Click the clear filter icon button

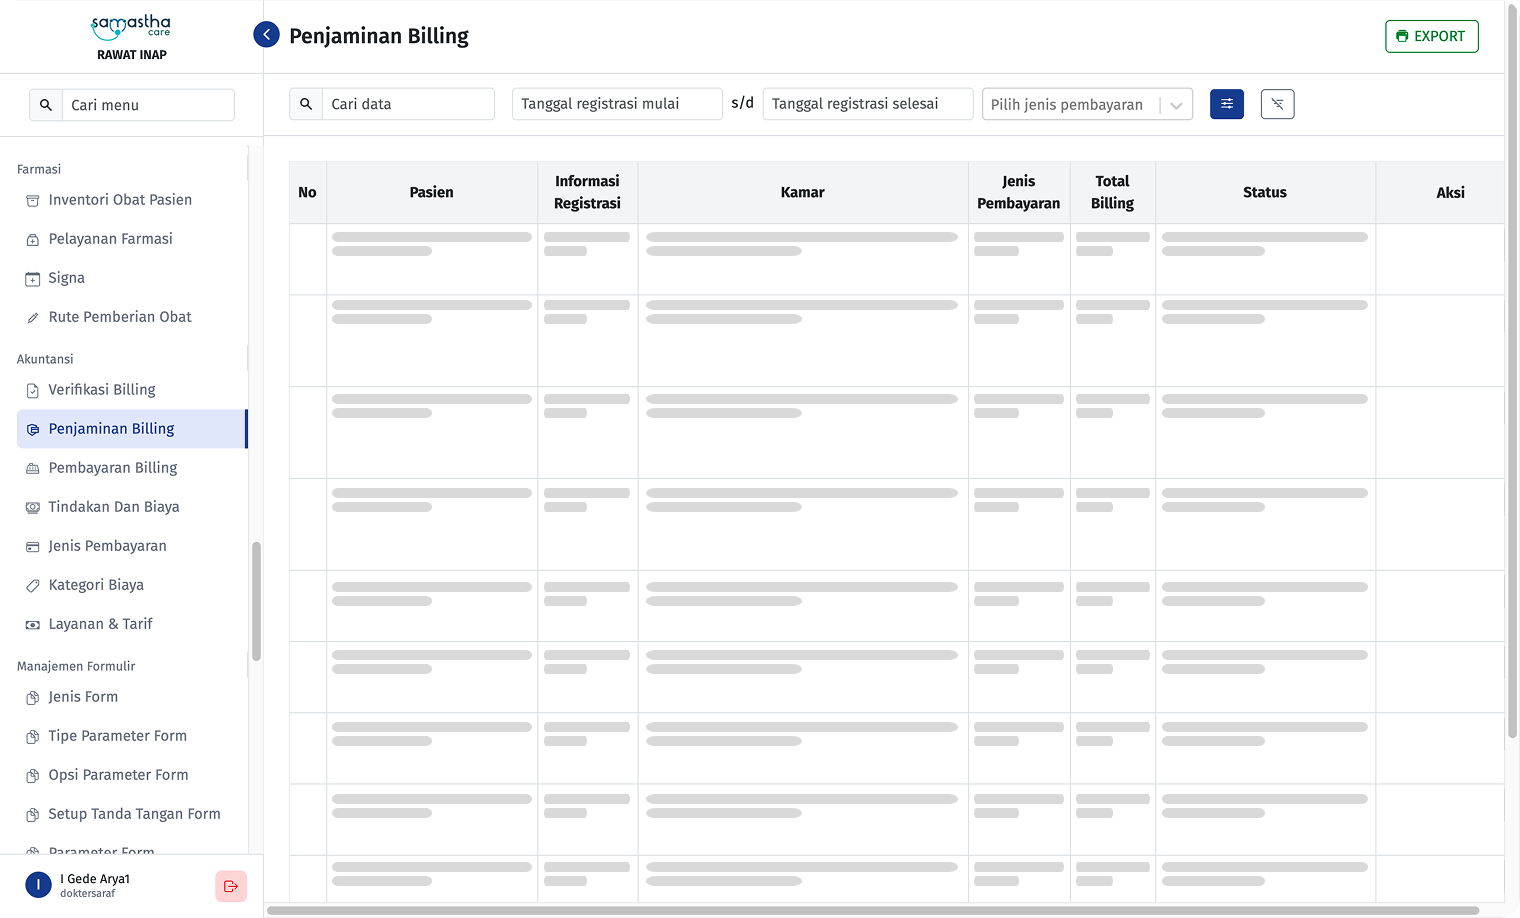pyautogui.click(x=1277, y=104)
